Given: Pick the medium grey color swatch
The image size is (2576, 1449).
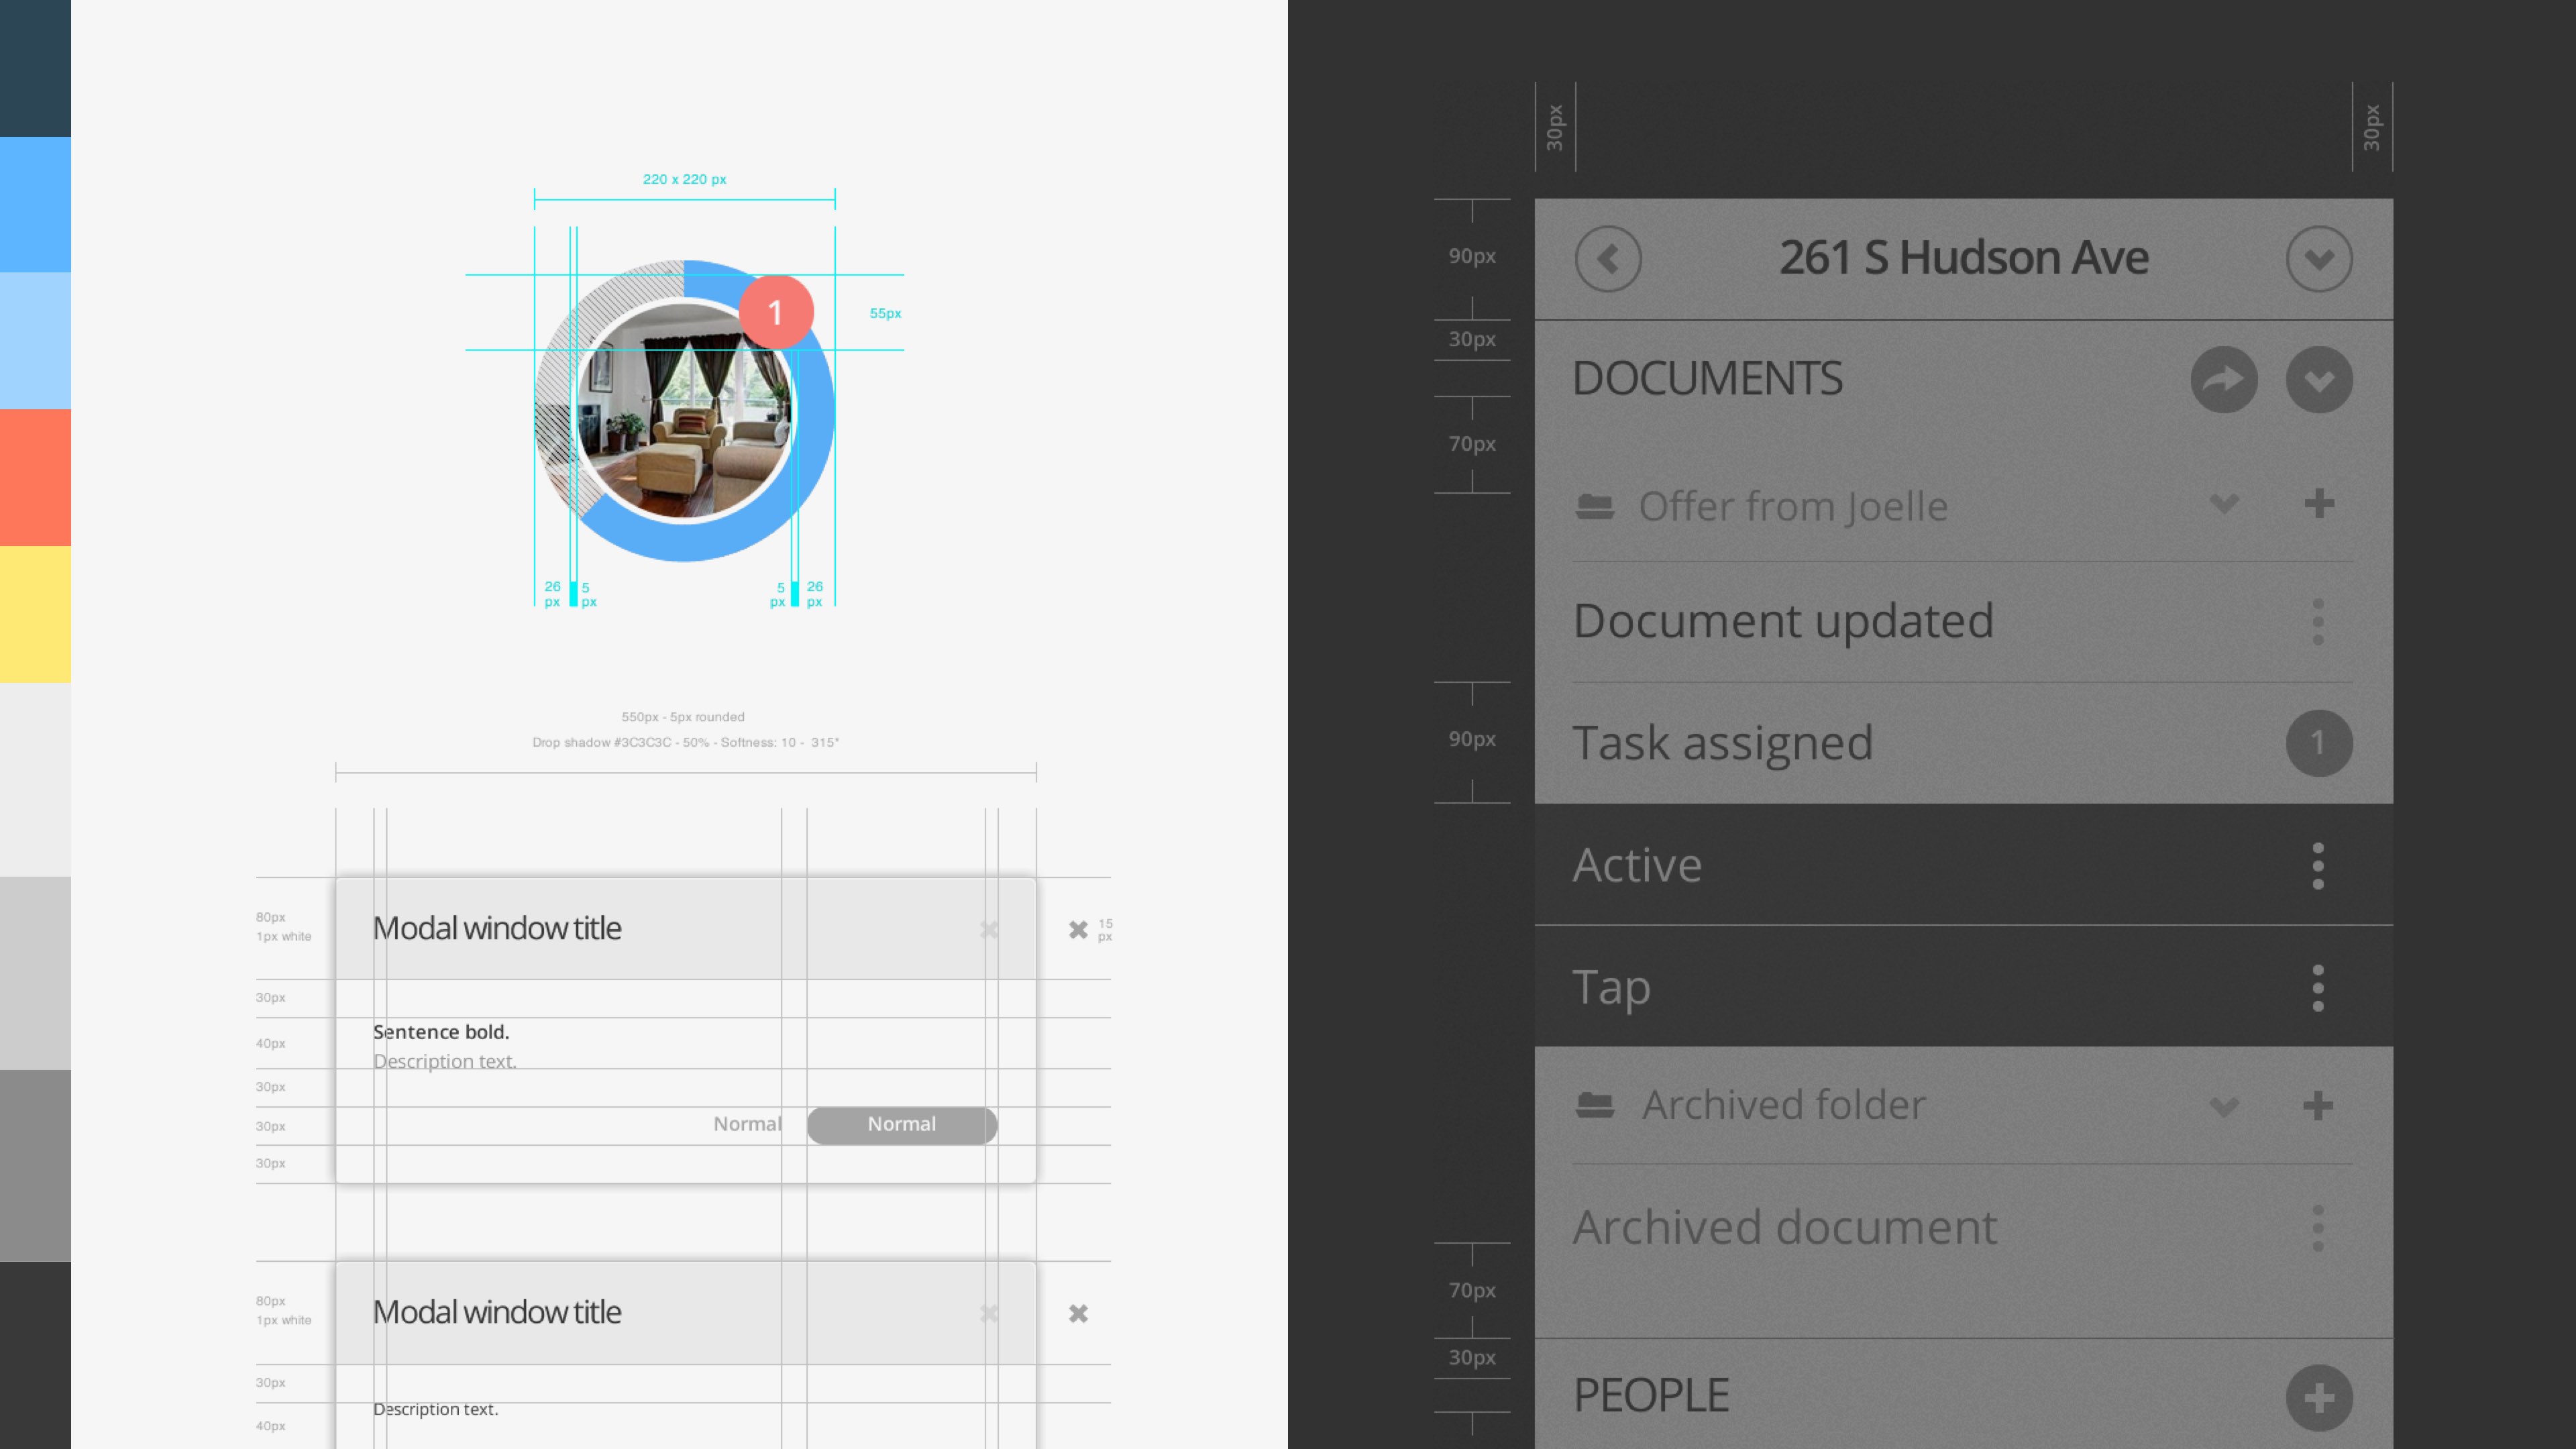Looking at the screenshot, I should point(35,1166).
